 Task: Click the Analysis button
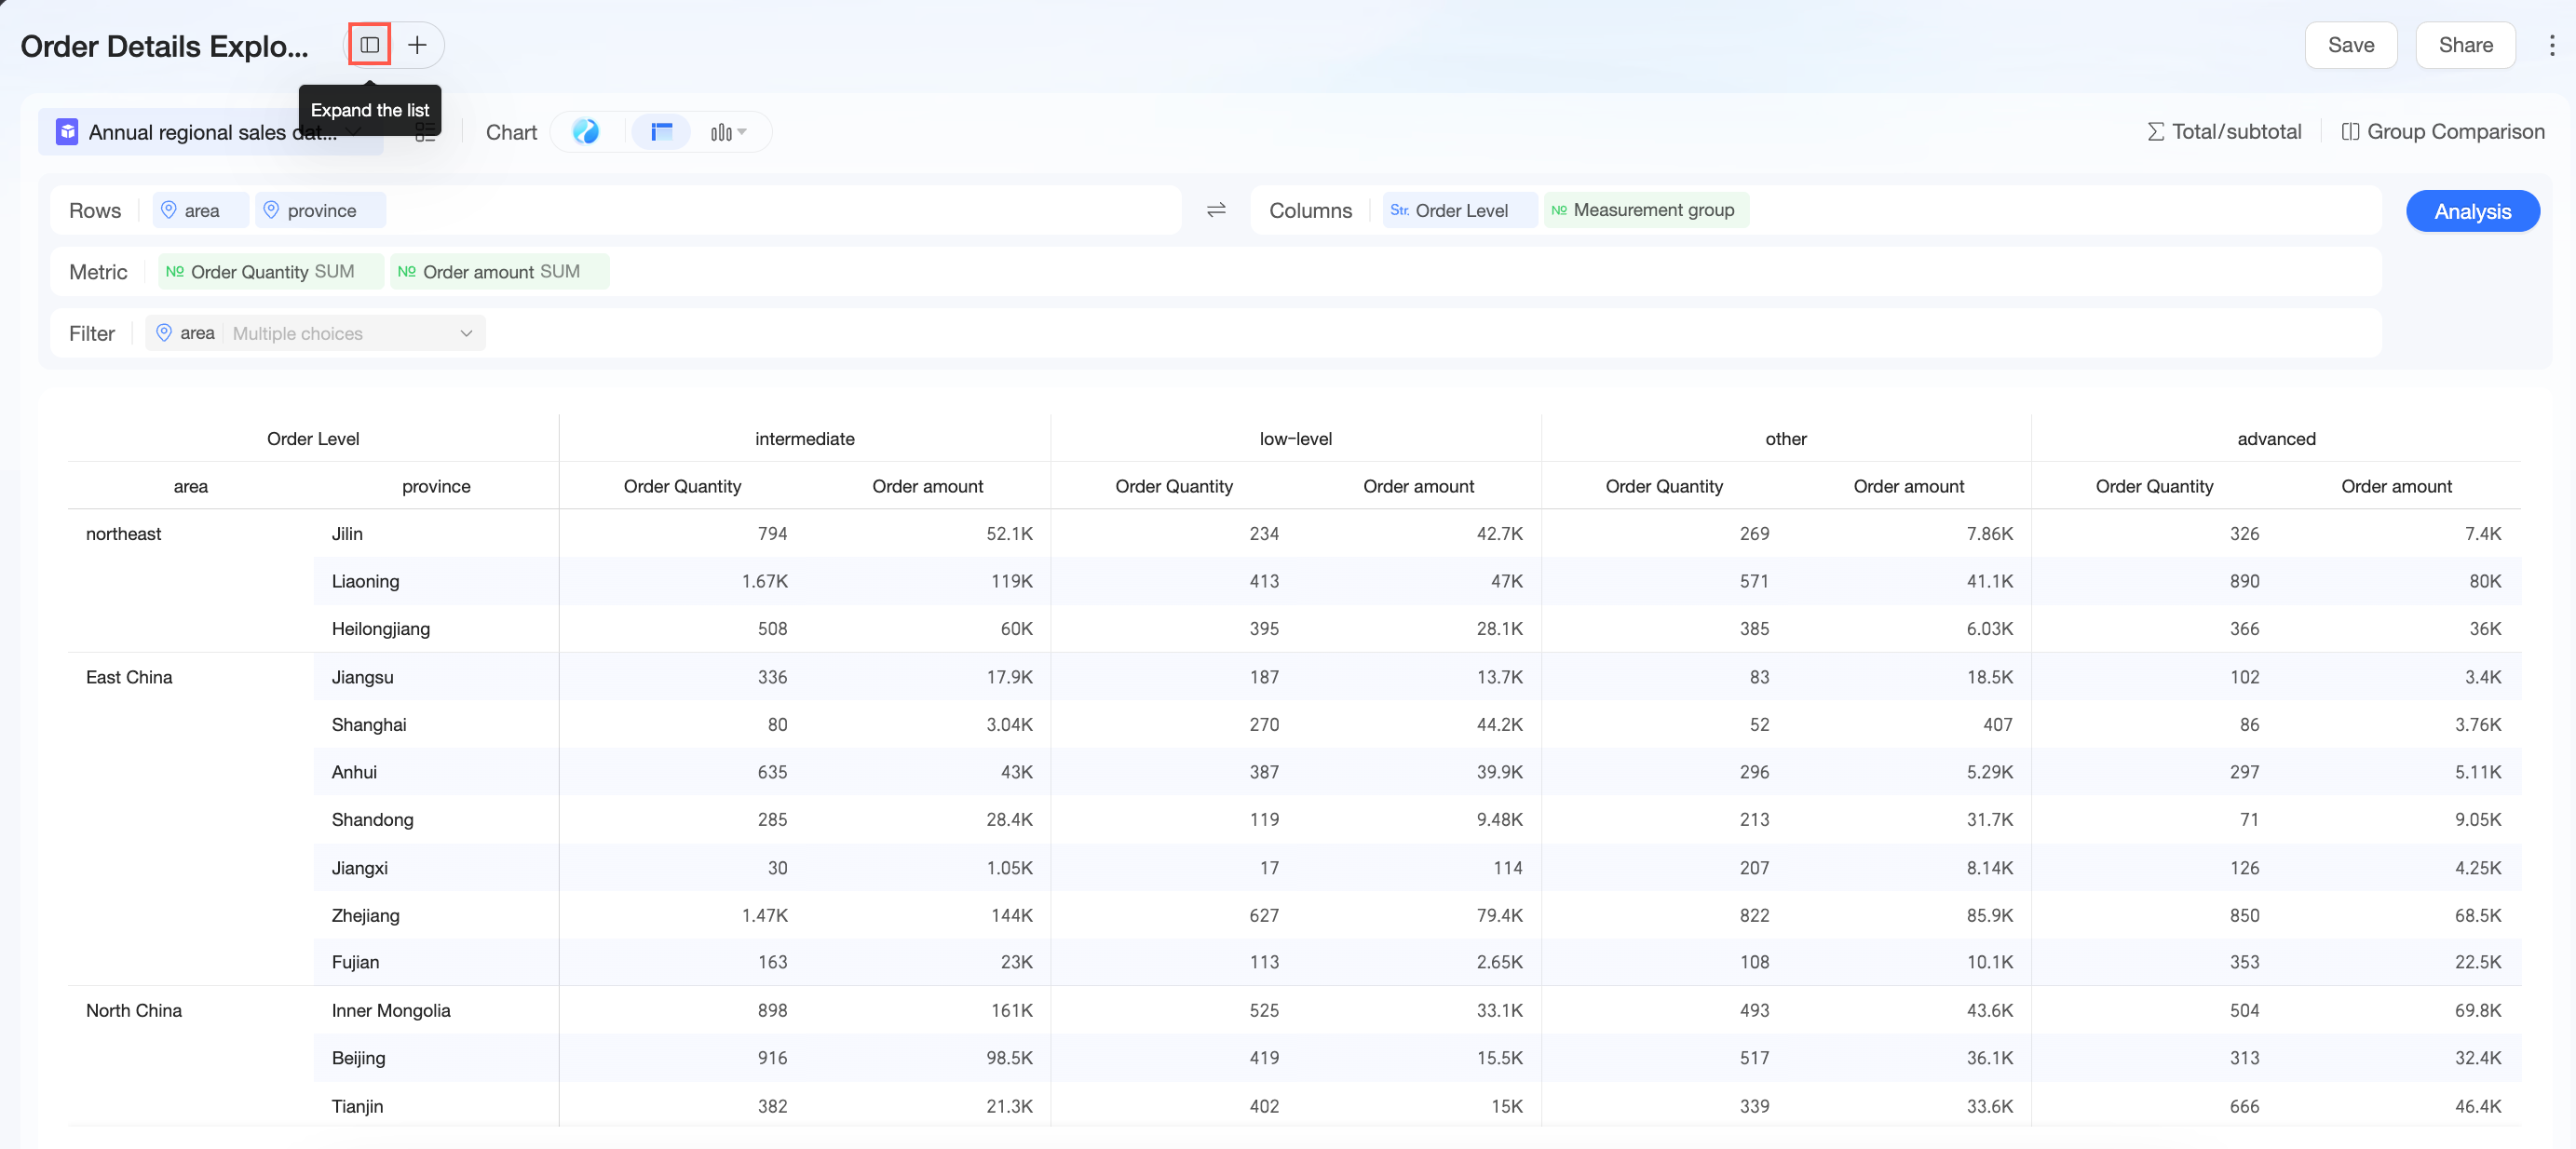point(2472,211)
